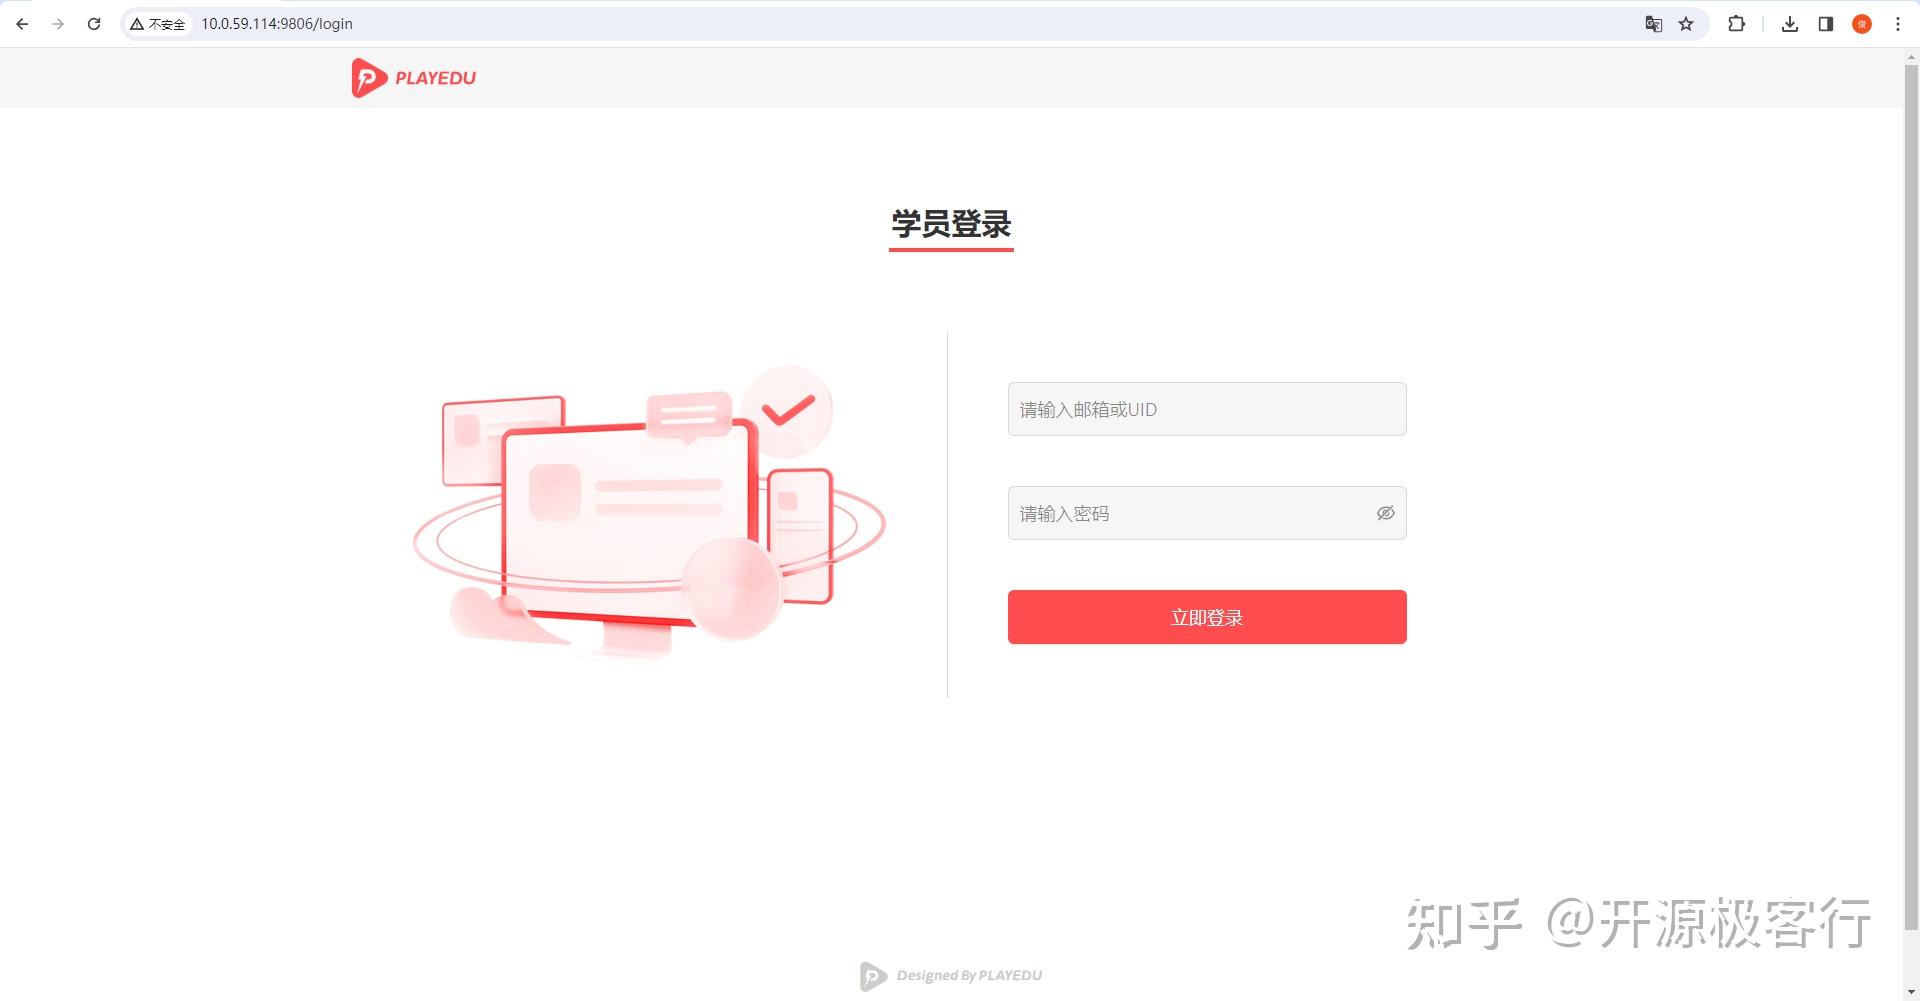
Task: Click the Designed By PLAYEDU footer text
Action: point(967,975)
